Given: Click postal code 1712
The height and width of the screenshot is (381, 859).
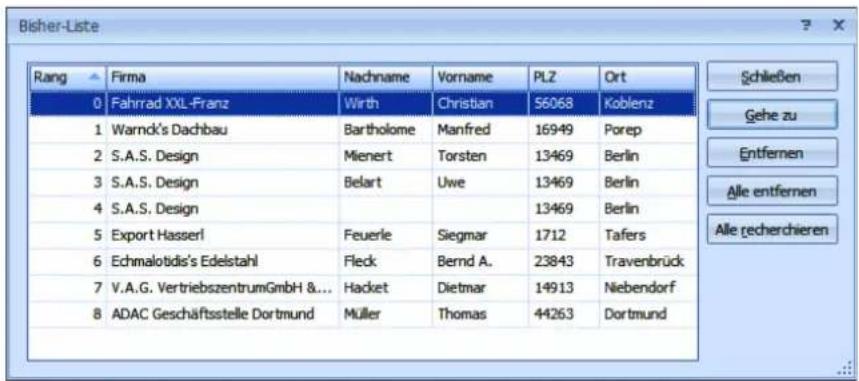Looking at the screenshot, I should coord(564,235).
